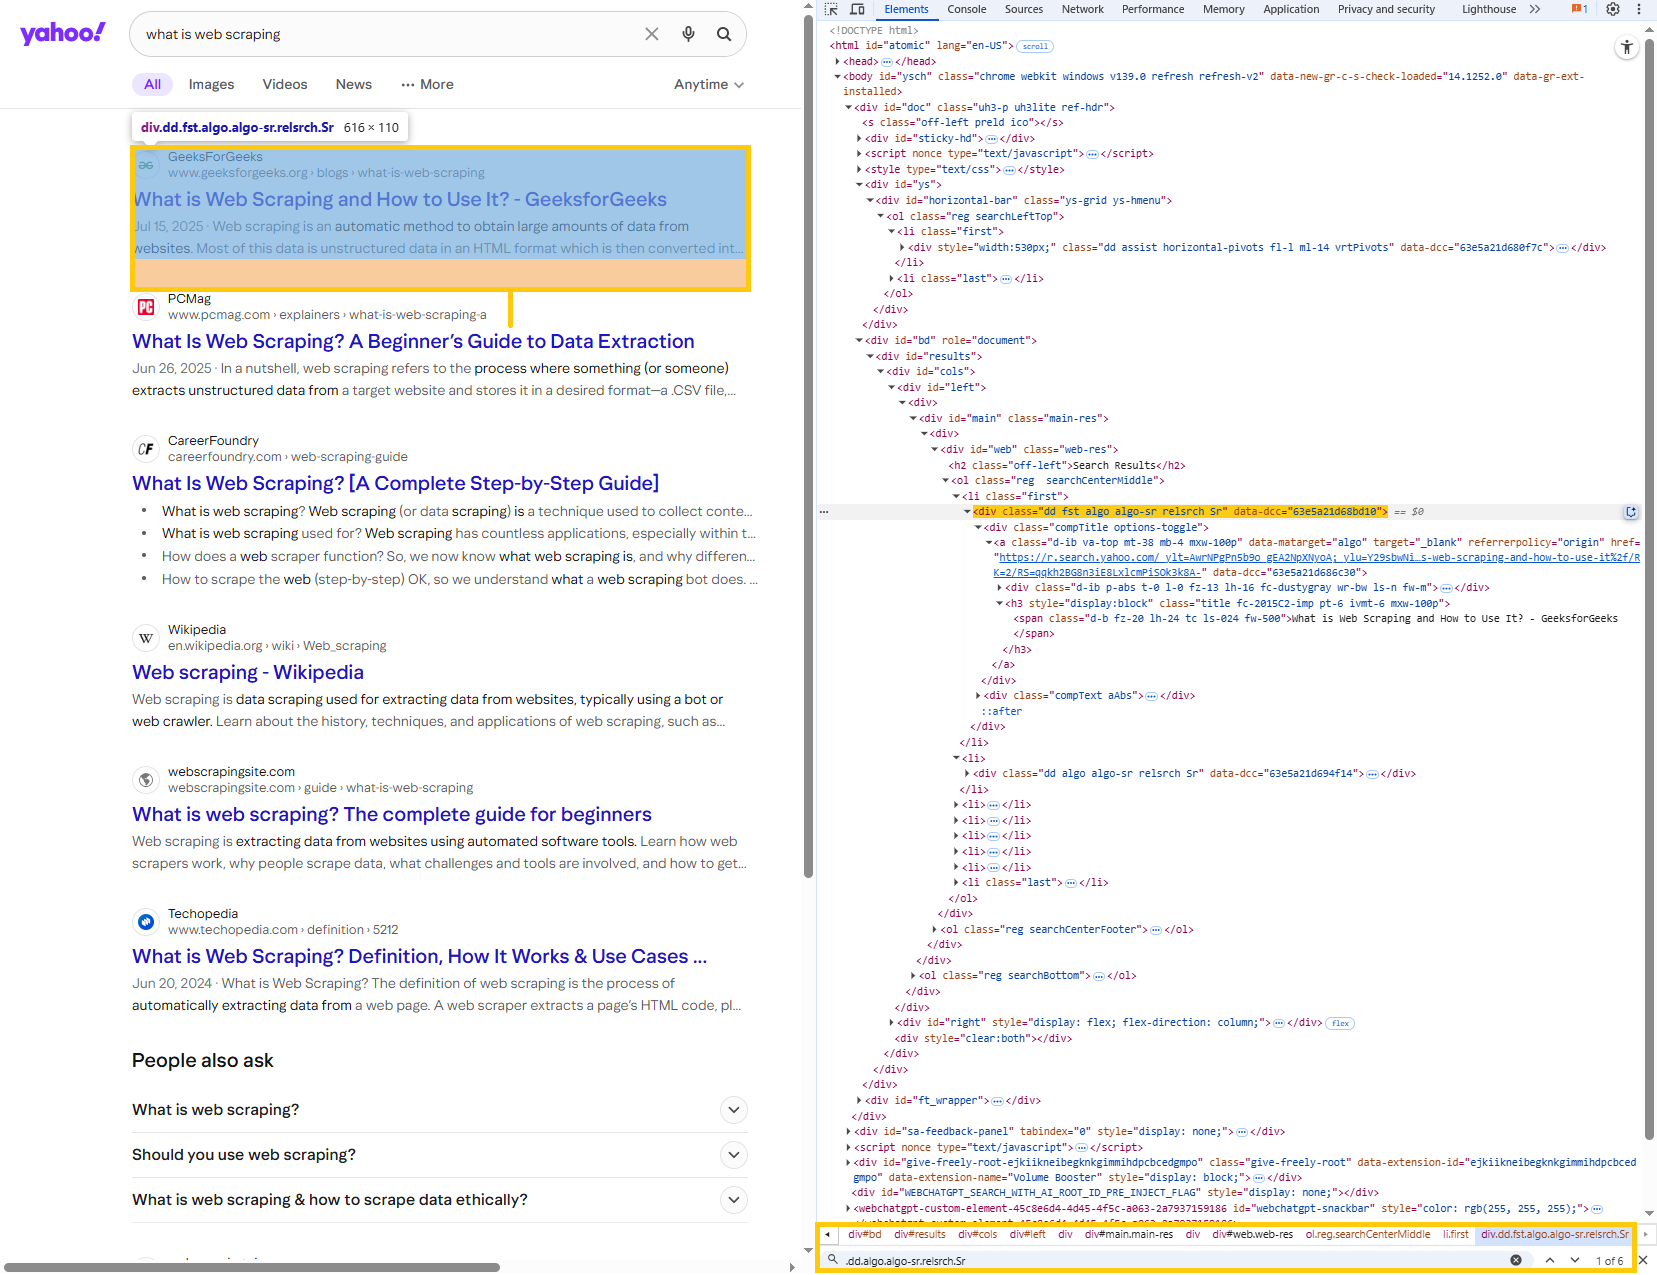The width and height of the screenshot is (1657, 1275).
Task: Switch to the Console tab
Action: pyautogui.click(x=966, y=9)
